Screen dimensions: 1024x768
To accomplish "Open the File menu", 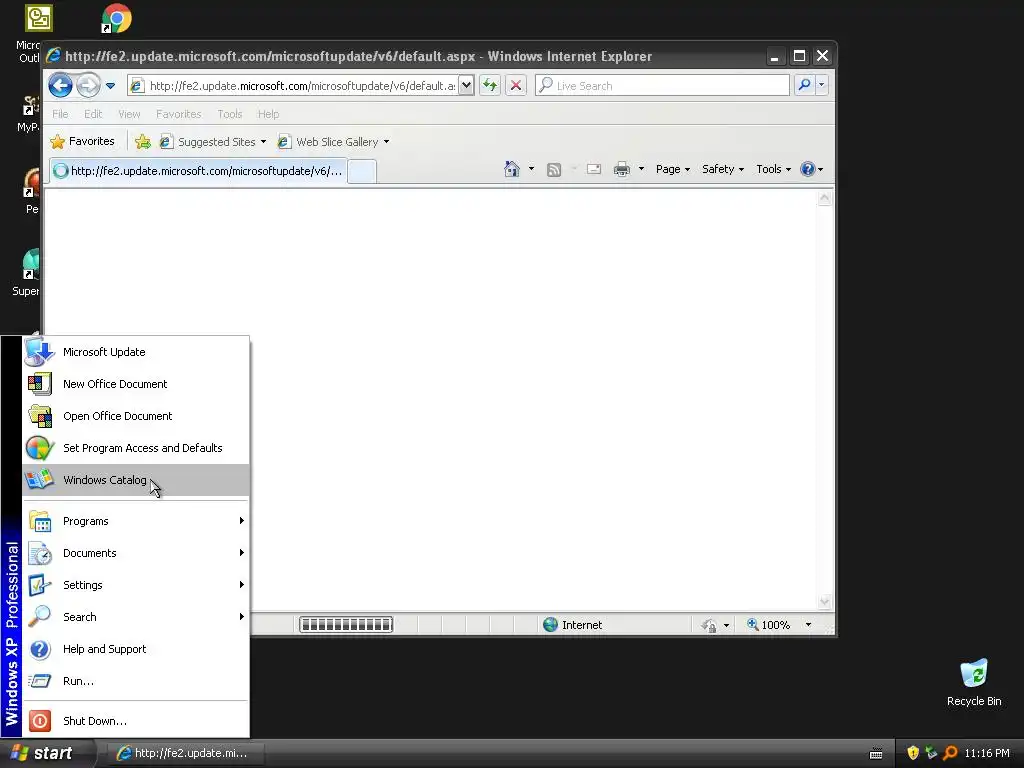I will tap(60, 114).
